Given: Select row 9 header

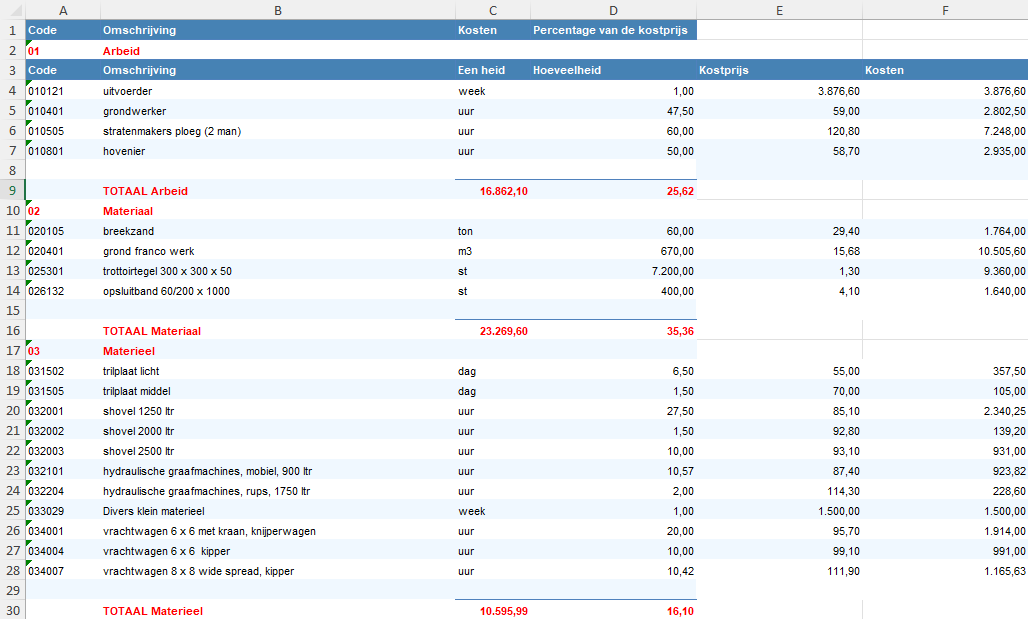Looking at the screenshot, I should [12, 191].
